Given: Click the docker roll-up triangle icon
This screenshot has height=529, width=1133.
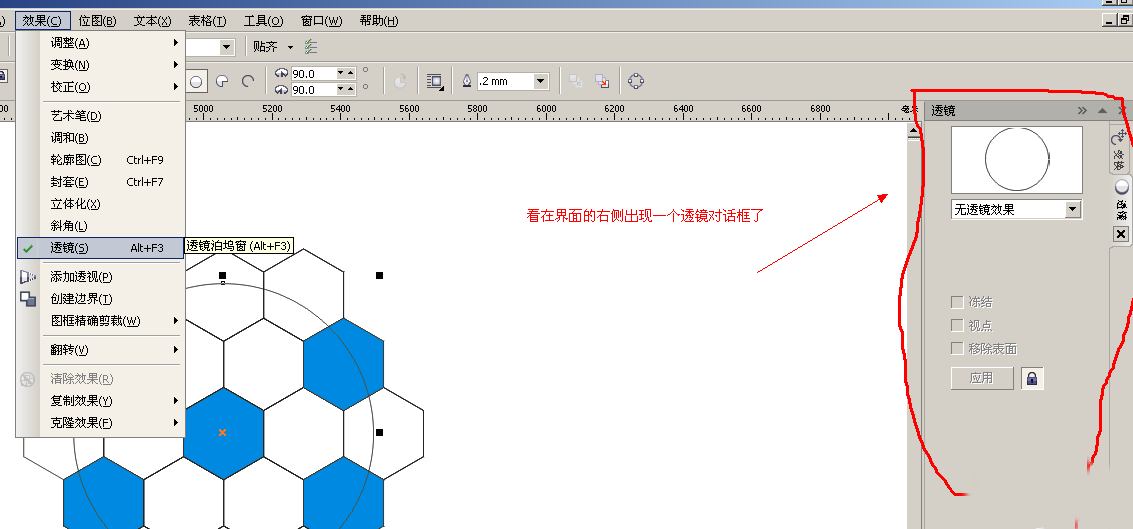Looking at the screenshot, I should [x=1102, y=111].
